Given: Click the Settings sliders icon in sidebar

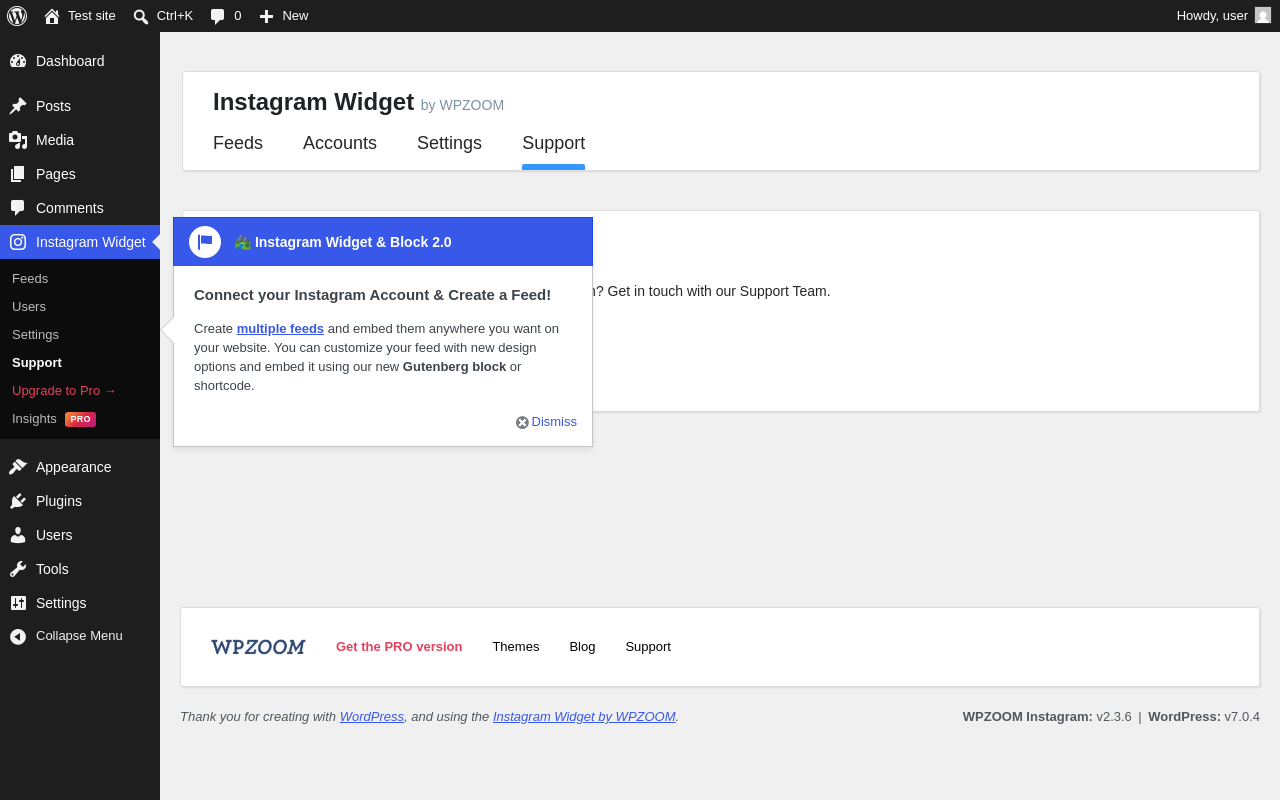Looking at the screenshot, I should coord(18,603).
